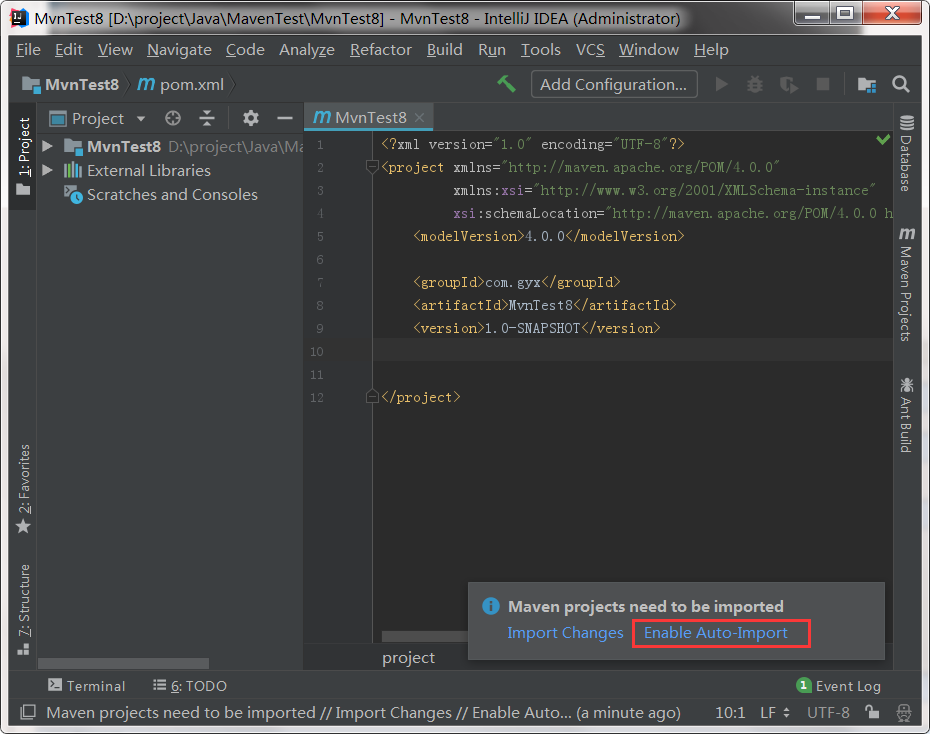
Task: Click artifactId MvnTest8 text on line 8
Action: [x=540, y=305]
